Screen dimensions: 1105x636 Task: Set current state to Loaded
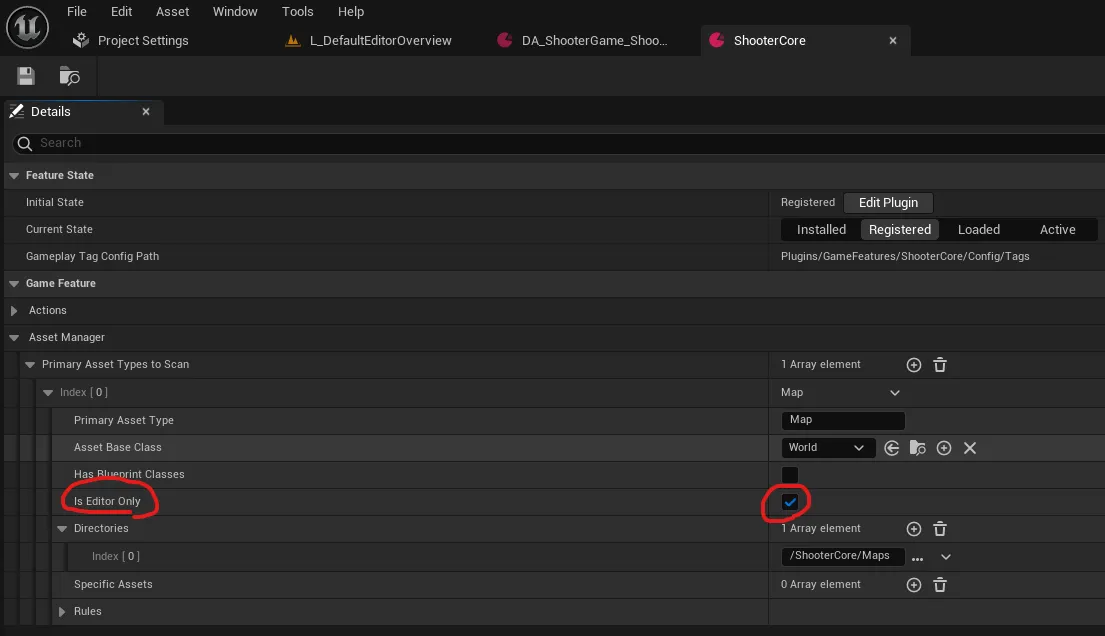[979, 229]
